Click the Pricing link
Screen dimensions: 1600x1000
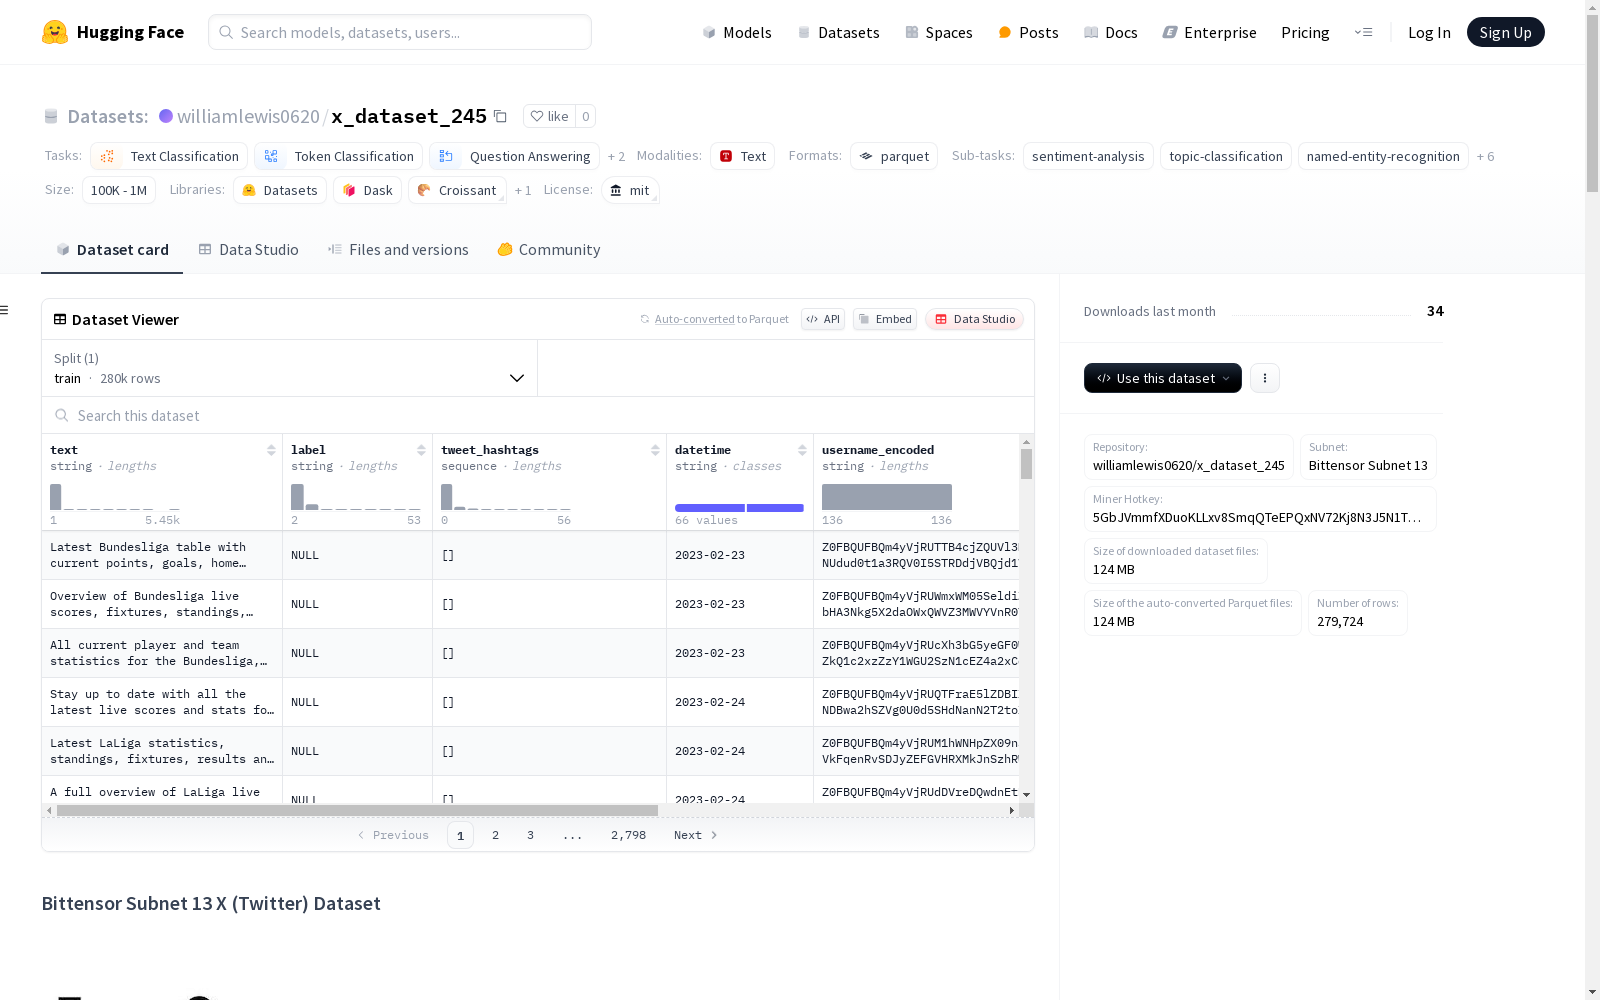[1305, 32]
